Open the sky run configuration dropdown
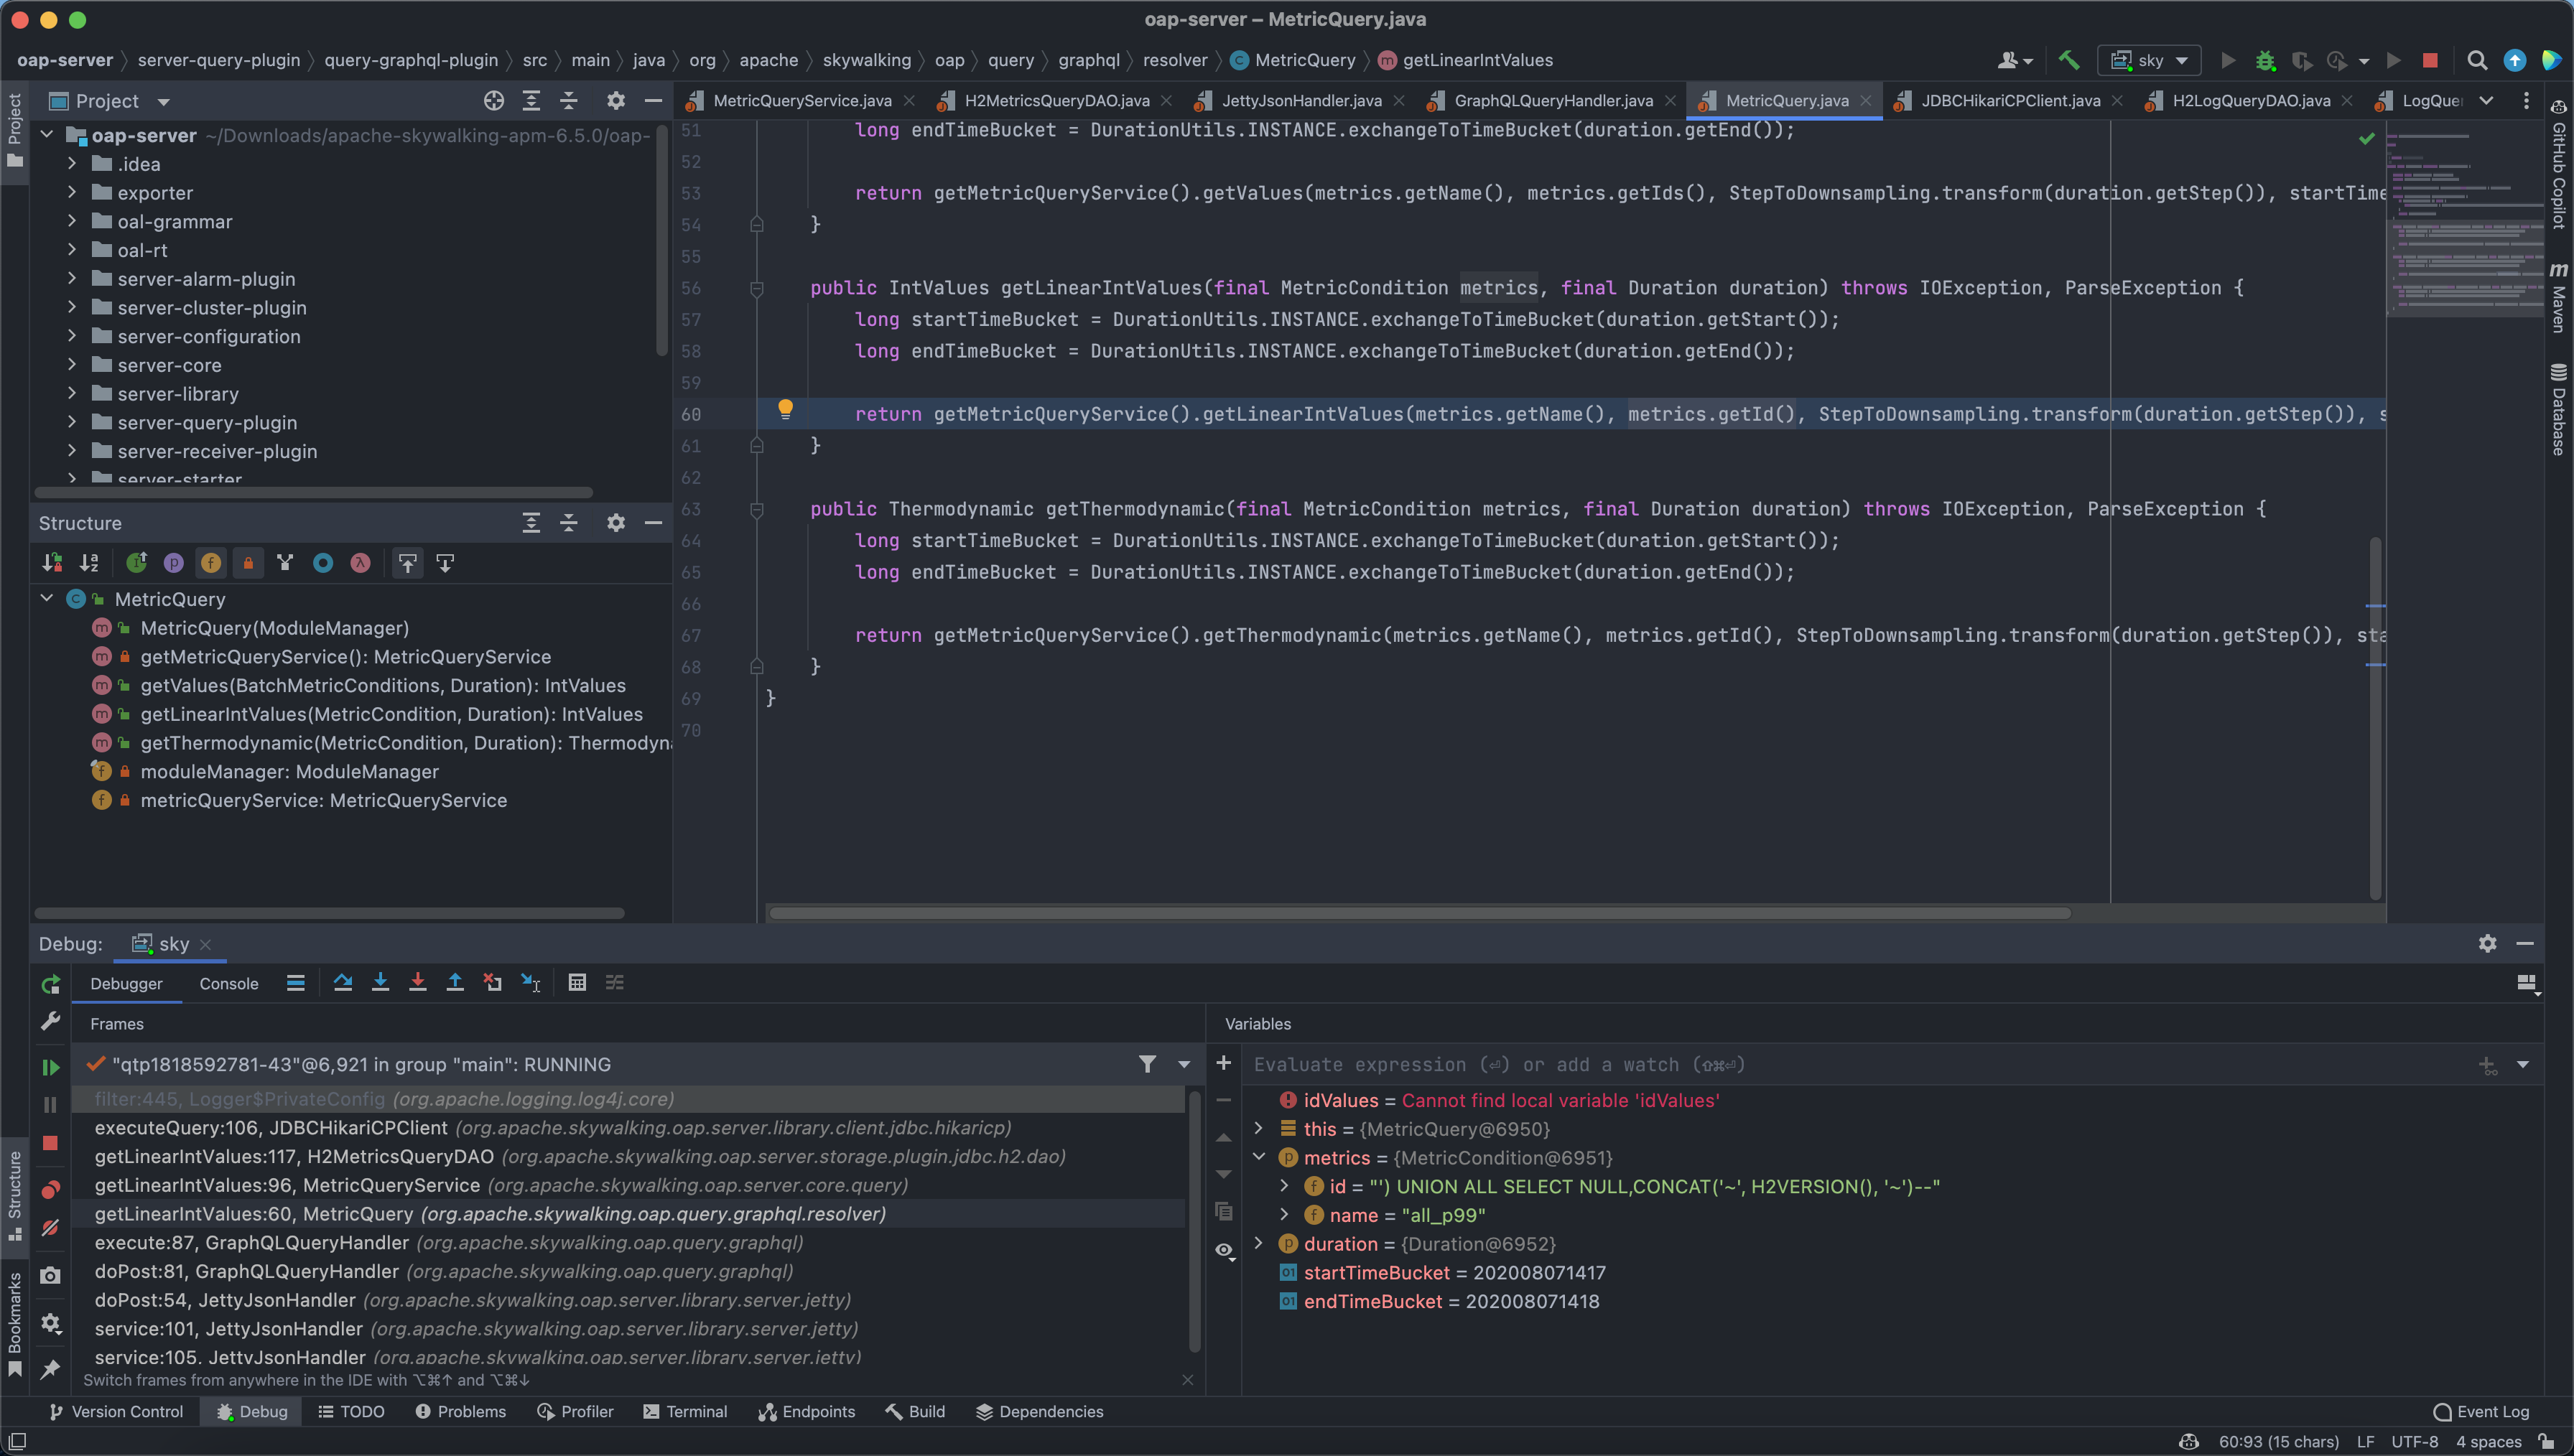Screen dimensions: 2574x1456 point(2150,60)
